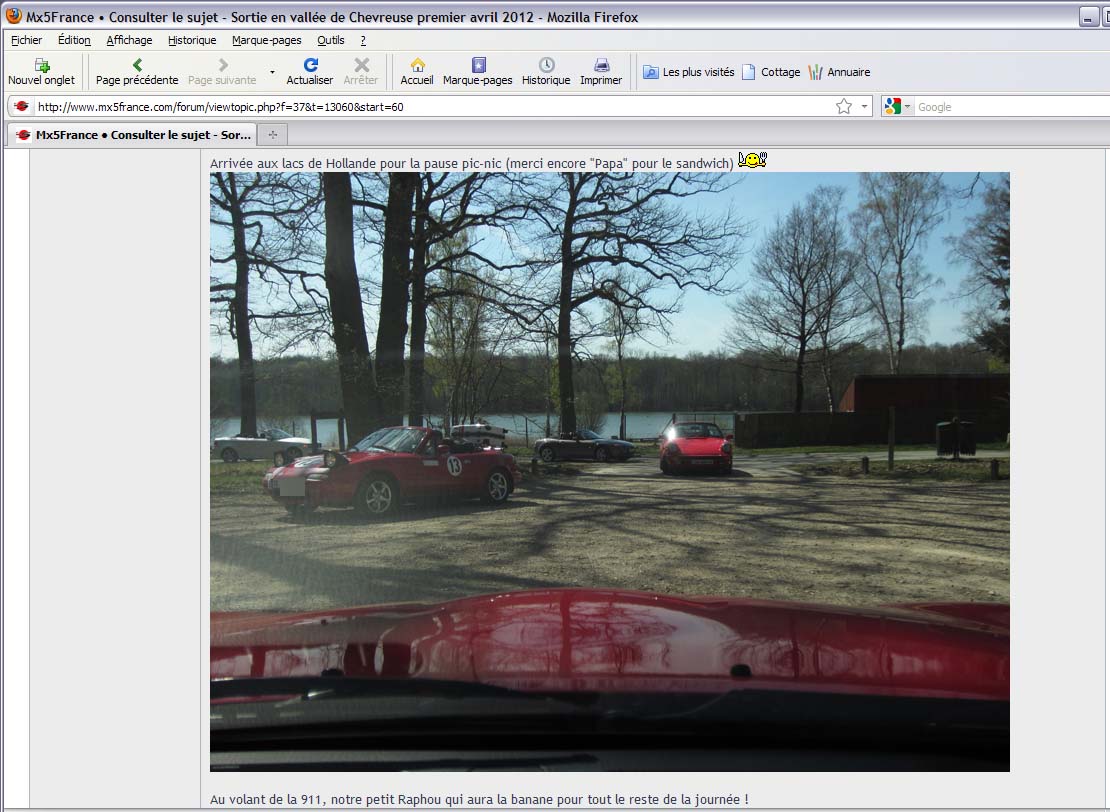Expand the navigation history dropdown arrow
The image size is (1110, 812).
(x=272, y=72)
